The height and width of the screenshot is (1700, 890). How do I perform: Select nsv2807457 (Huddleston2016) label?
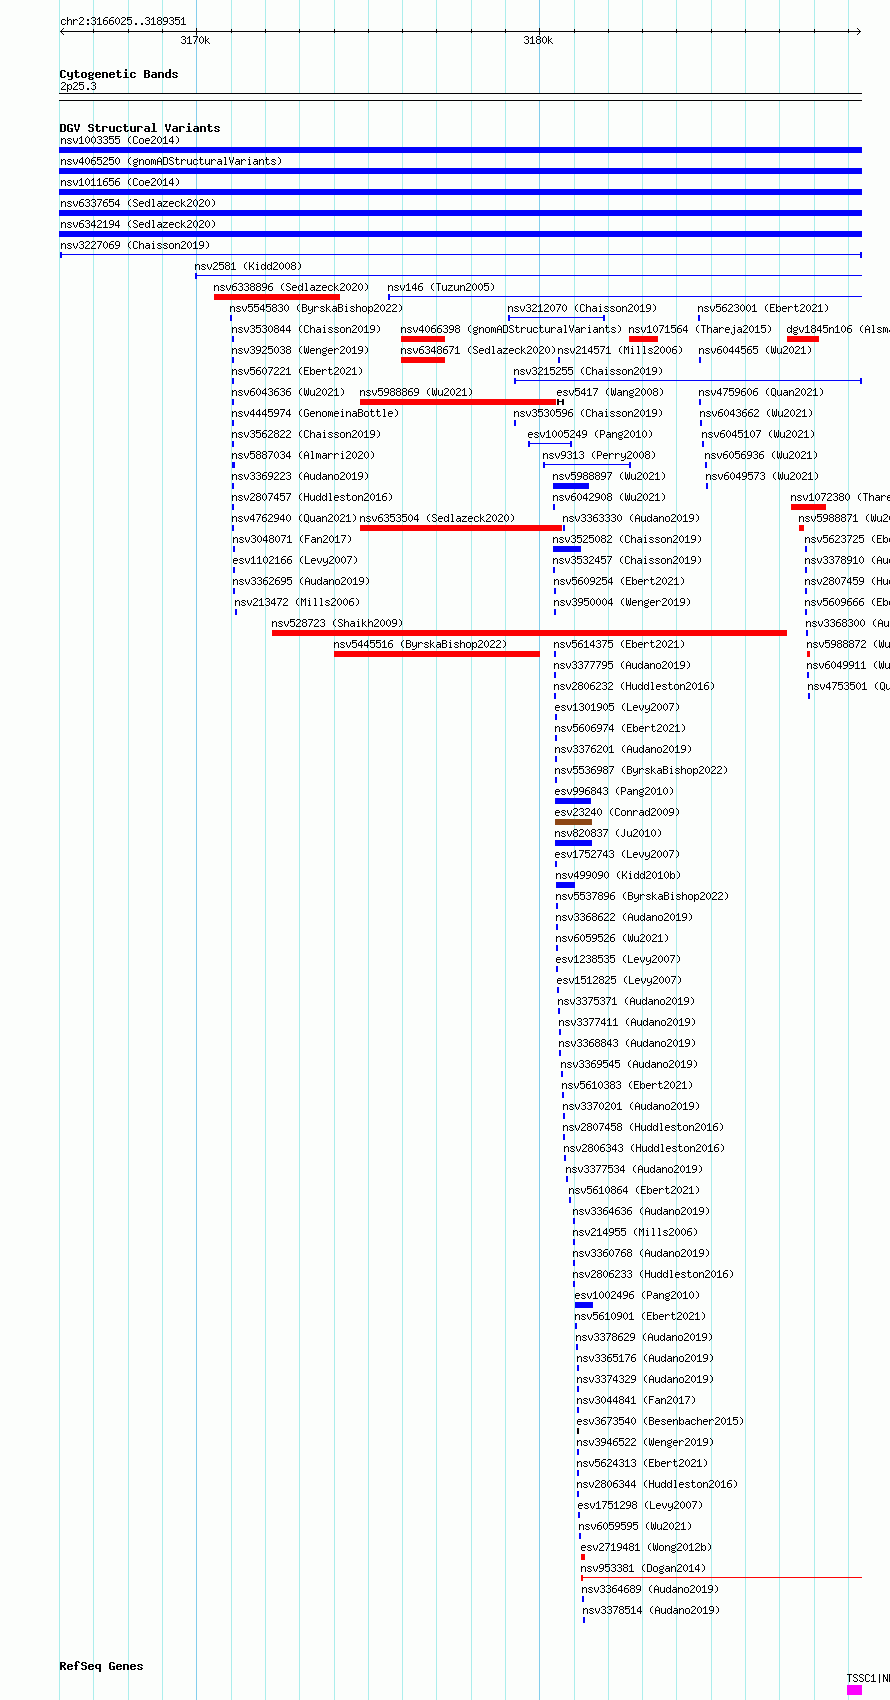pyautogui.click(x=313, y=497)
